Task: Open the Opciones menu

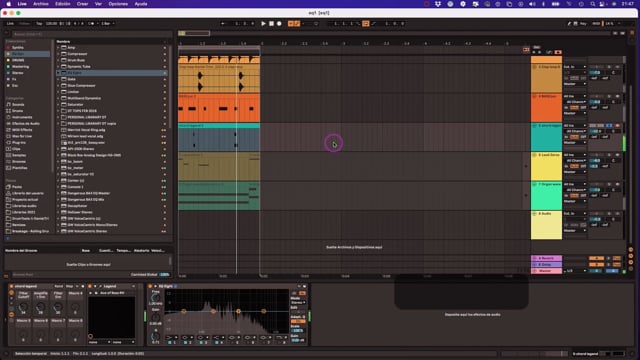Action: (118, 4)
